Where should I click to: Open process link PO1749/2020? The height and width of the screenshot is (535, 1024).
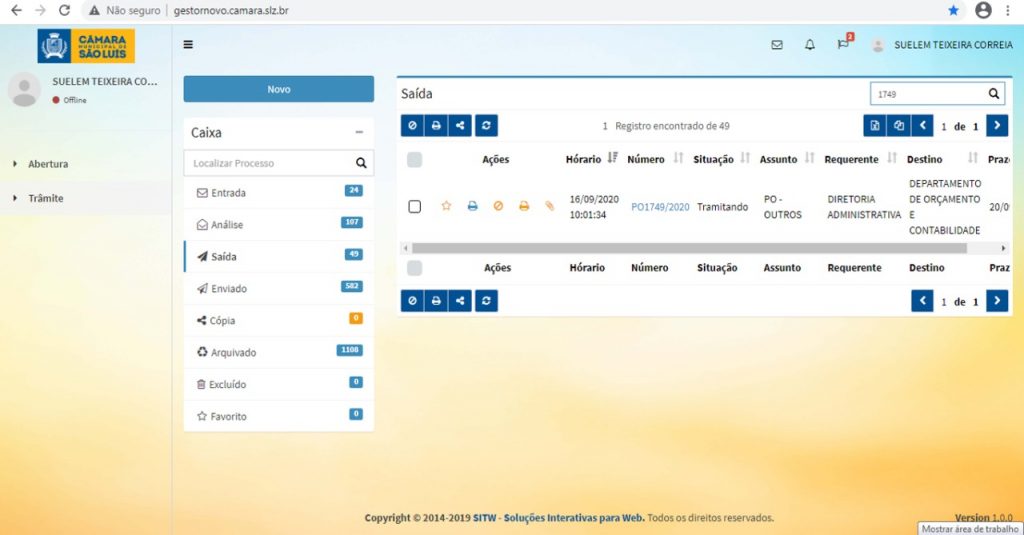(660, 207)
